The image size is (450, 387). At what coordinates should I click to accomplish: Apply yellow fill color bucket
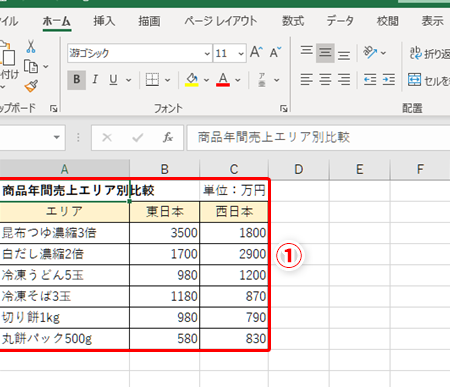[192, 80]
